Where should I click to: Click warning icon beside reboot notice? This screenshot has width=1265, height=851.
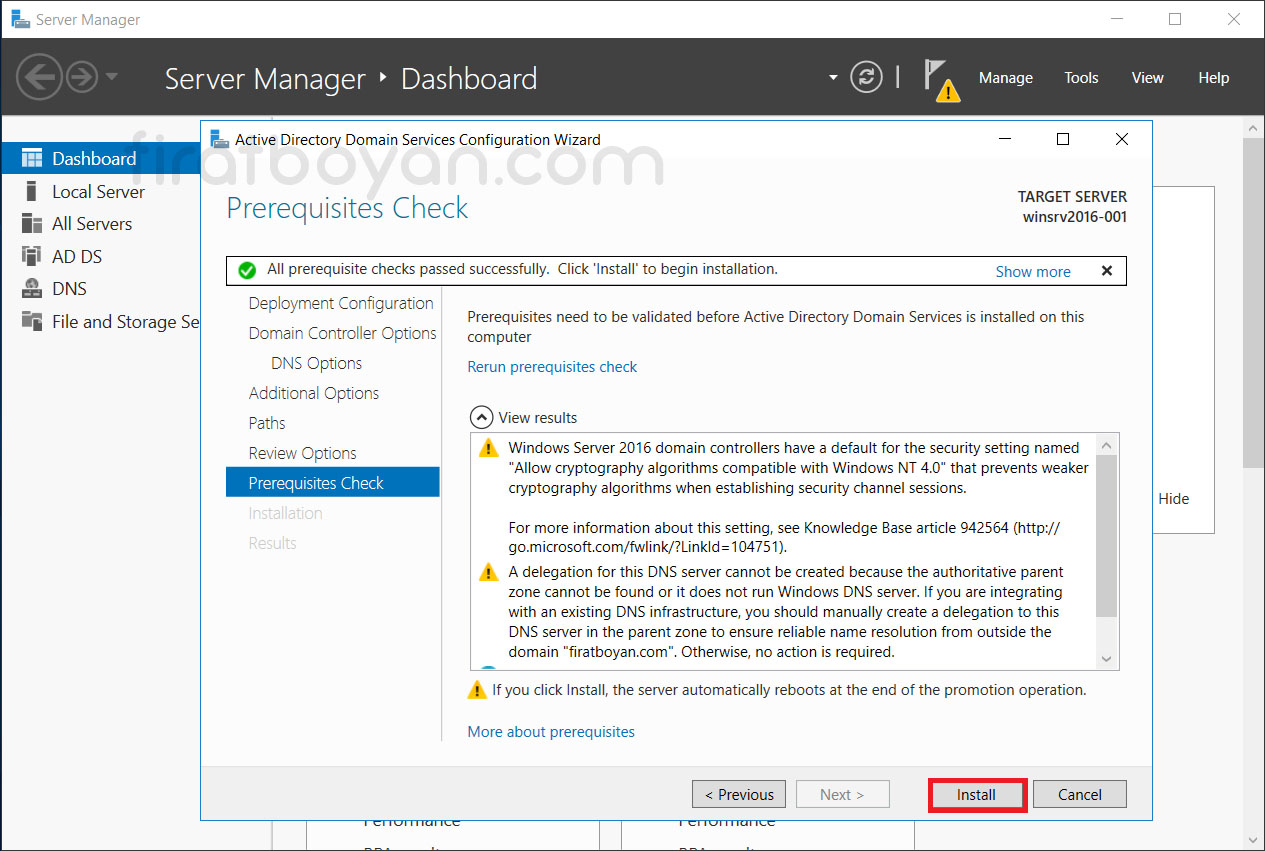point(477,689)
